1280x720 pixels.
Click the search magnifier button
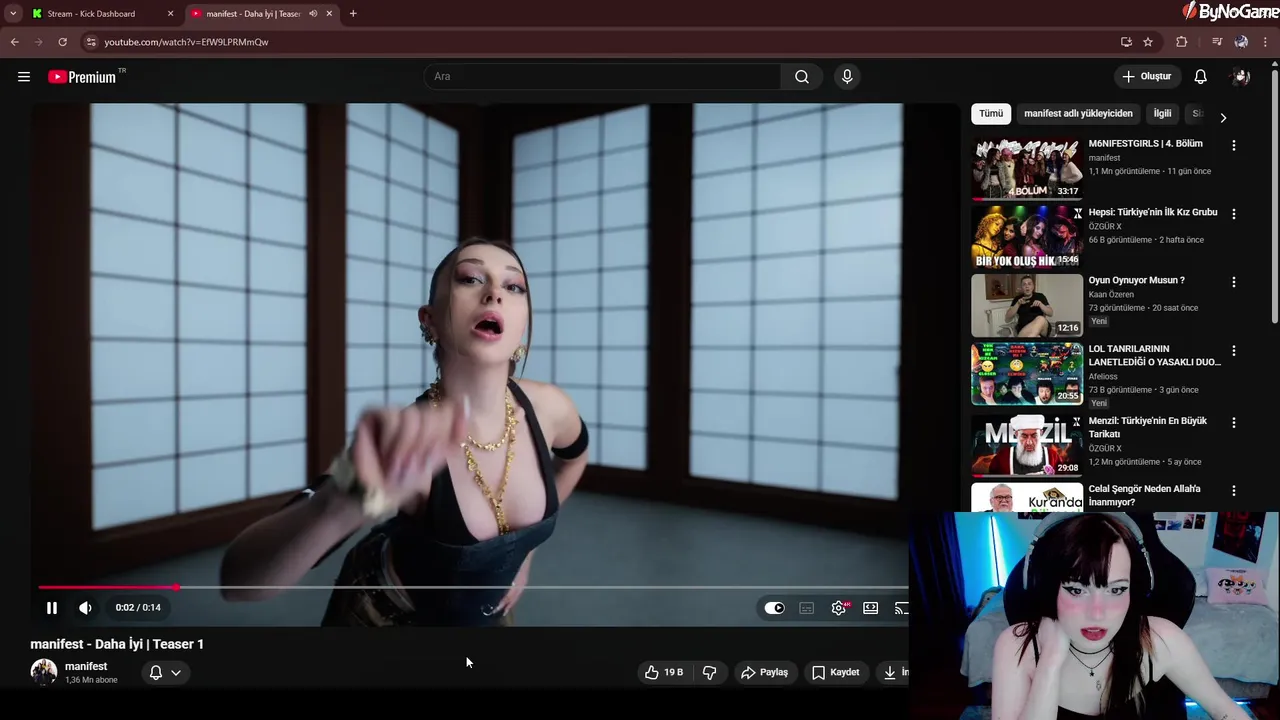pyautogui.click(x=802, y=77)
